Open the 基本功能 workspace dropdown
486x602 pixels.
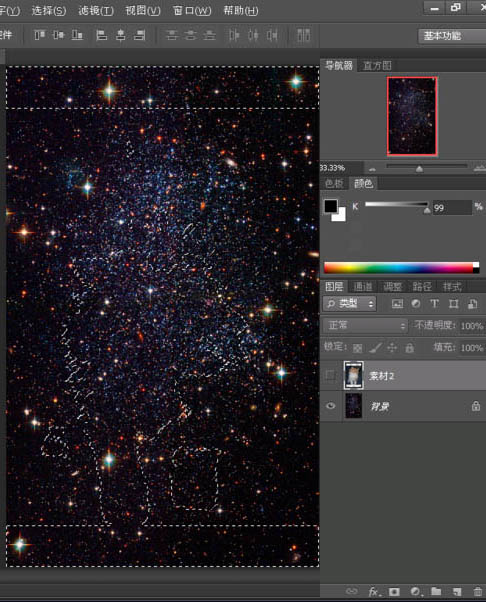[x=452, y=36]
